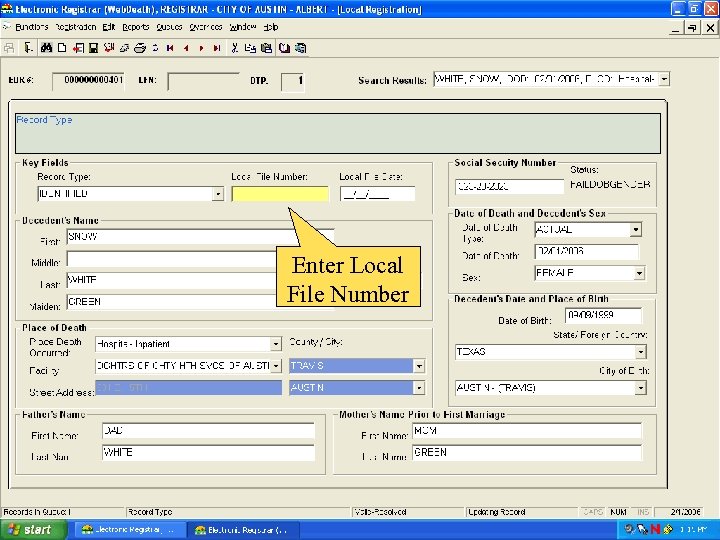Click the binoculars search icon in toolbar

pyautogui.click(x=46, y=47)
